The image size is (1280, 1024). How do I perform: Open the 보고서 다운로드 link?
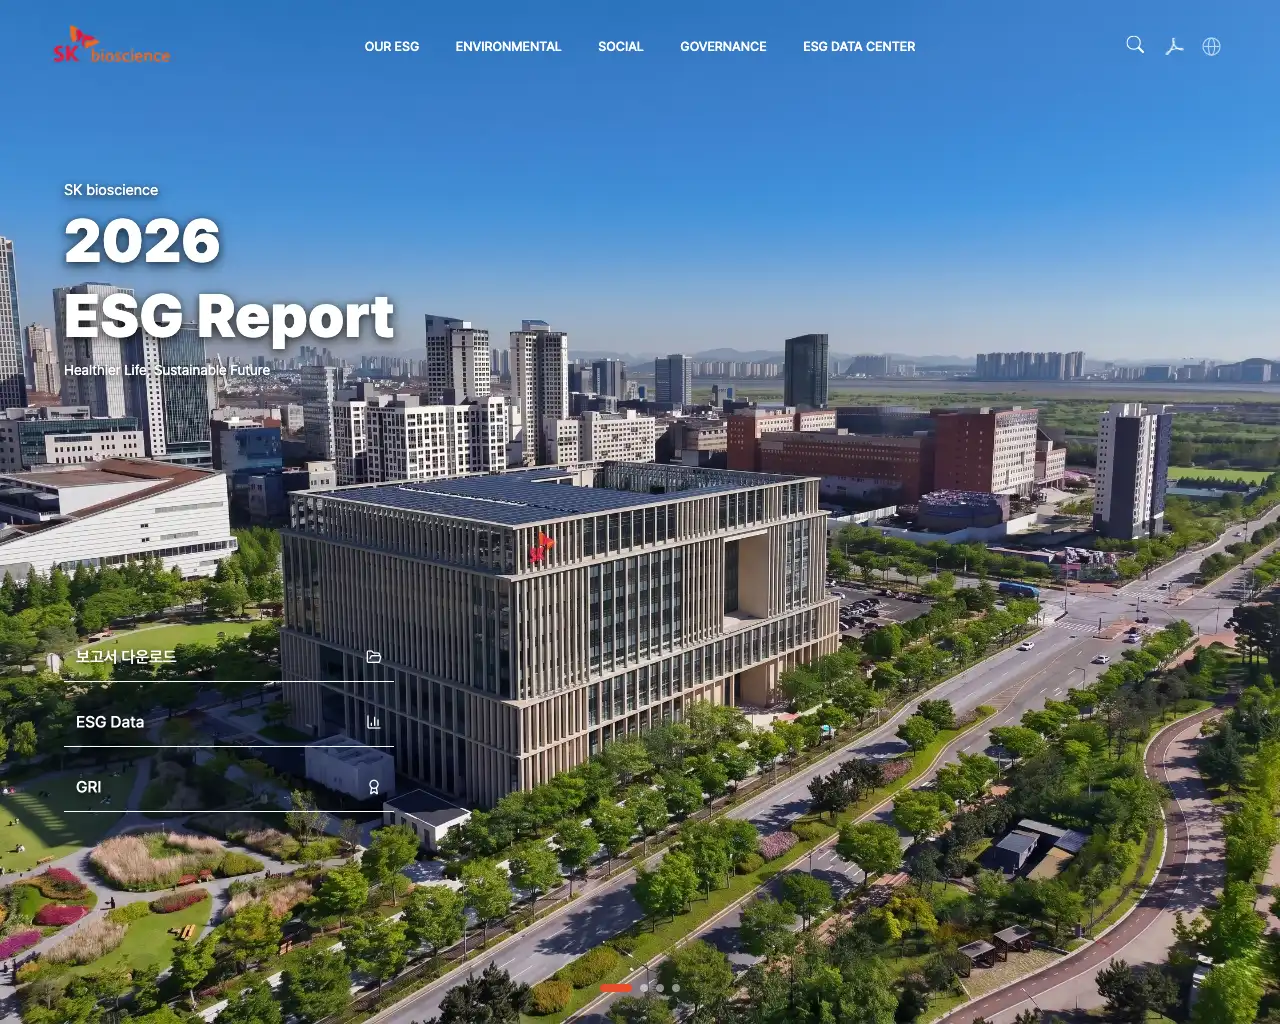point(229,657)
